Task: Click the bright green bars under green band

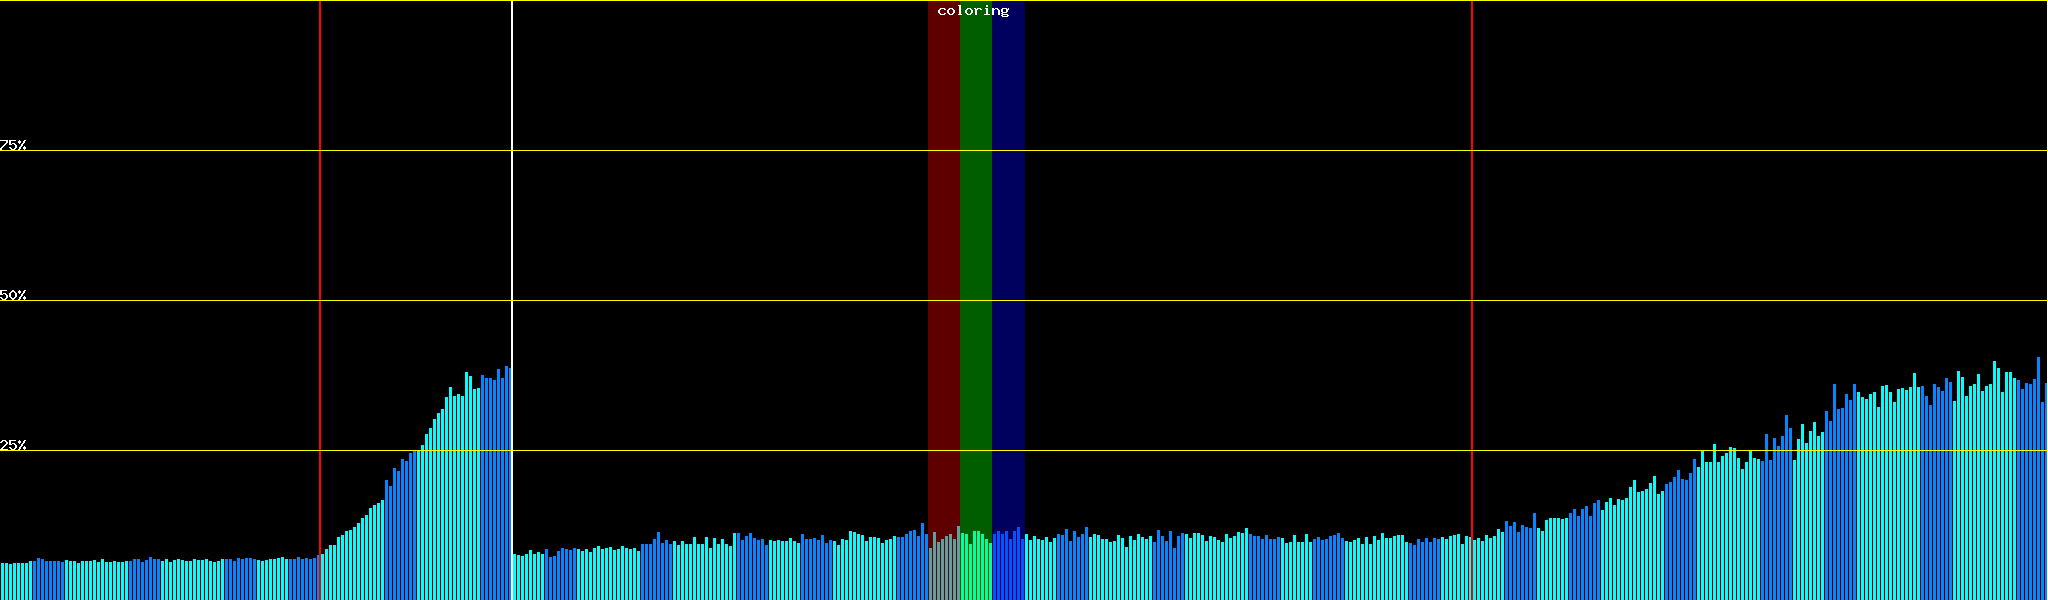Action: click(975, 570)
